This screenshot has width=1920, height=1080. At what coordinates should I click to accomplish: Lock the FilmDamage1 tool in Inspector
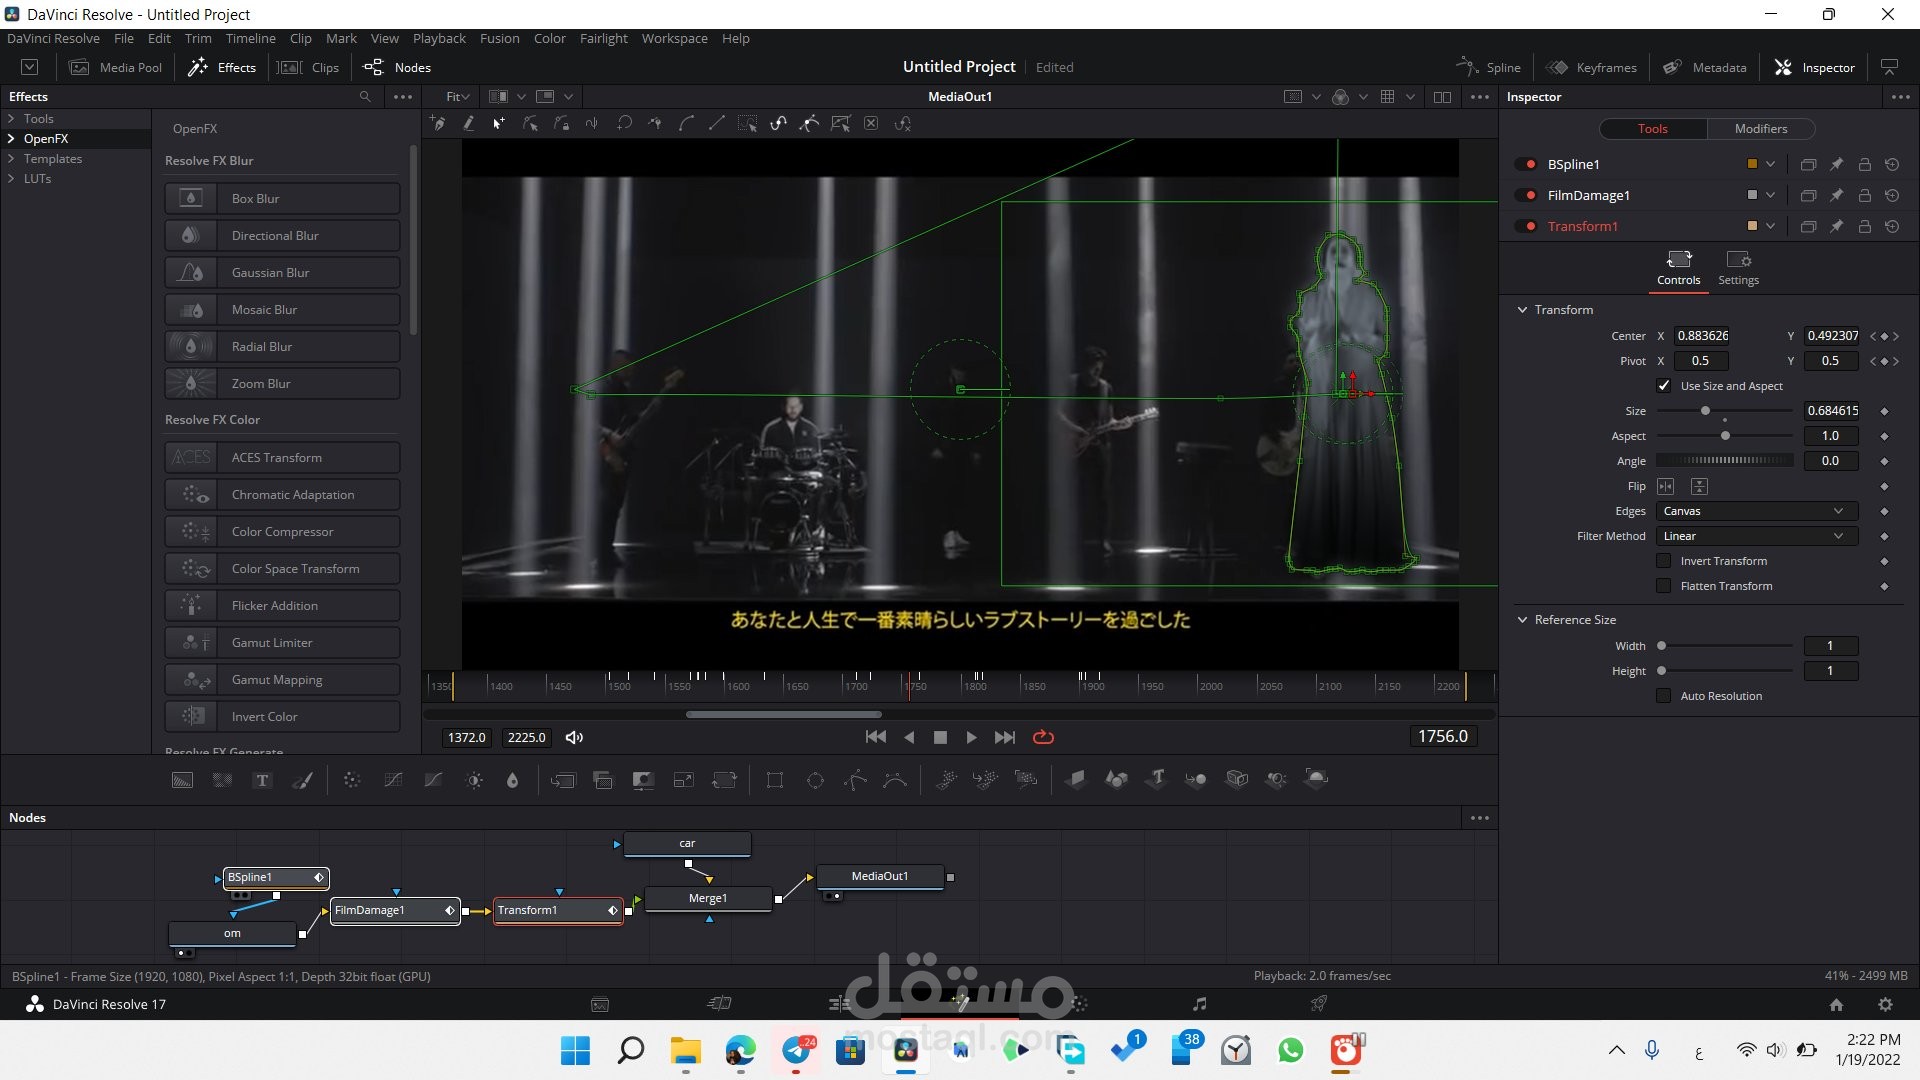click(x=1864, y=195)
